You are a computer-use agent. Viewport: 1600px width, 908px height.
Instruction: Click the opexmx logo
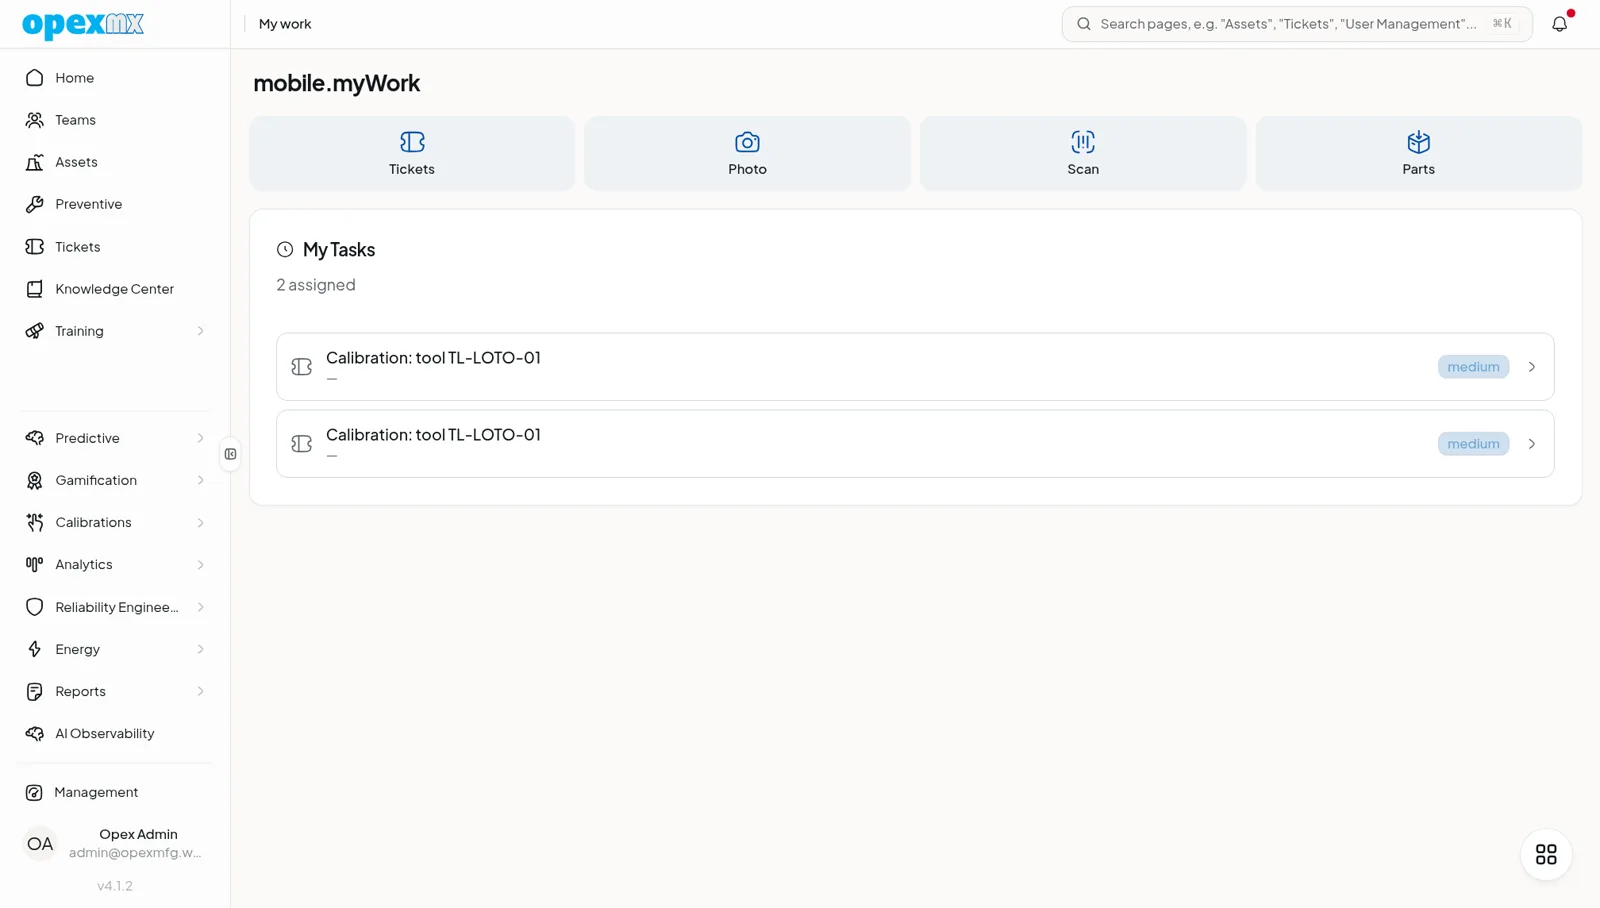[x=83, y=24]
